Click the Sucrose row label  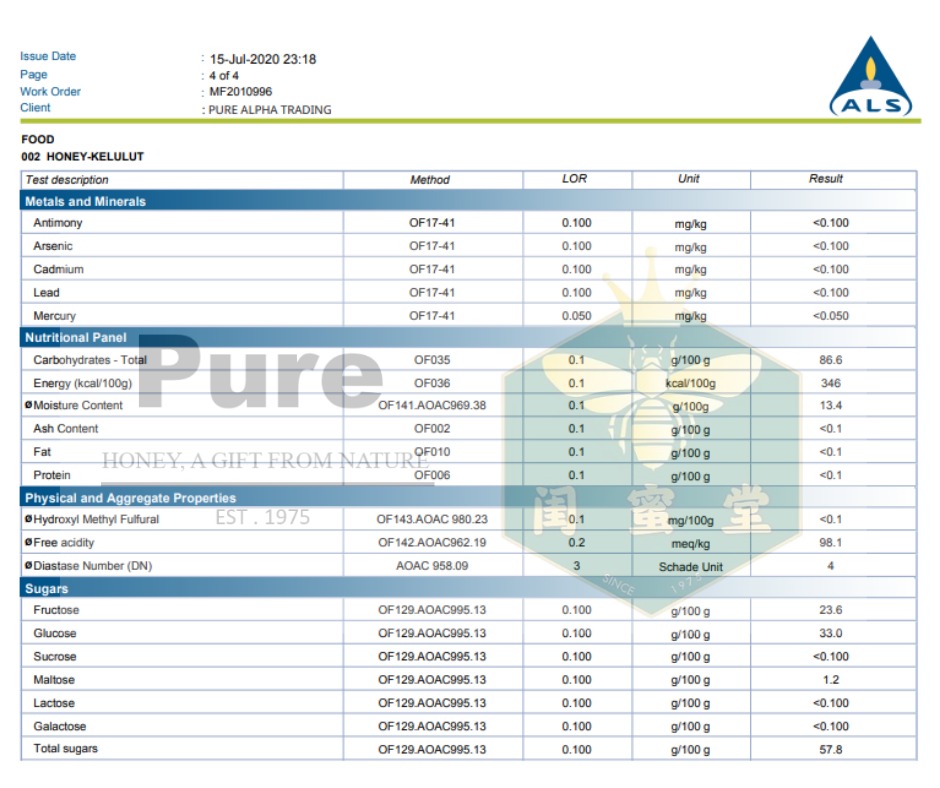click(x=55, y=657)
